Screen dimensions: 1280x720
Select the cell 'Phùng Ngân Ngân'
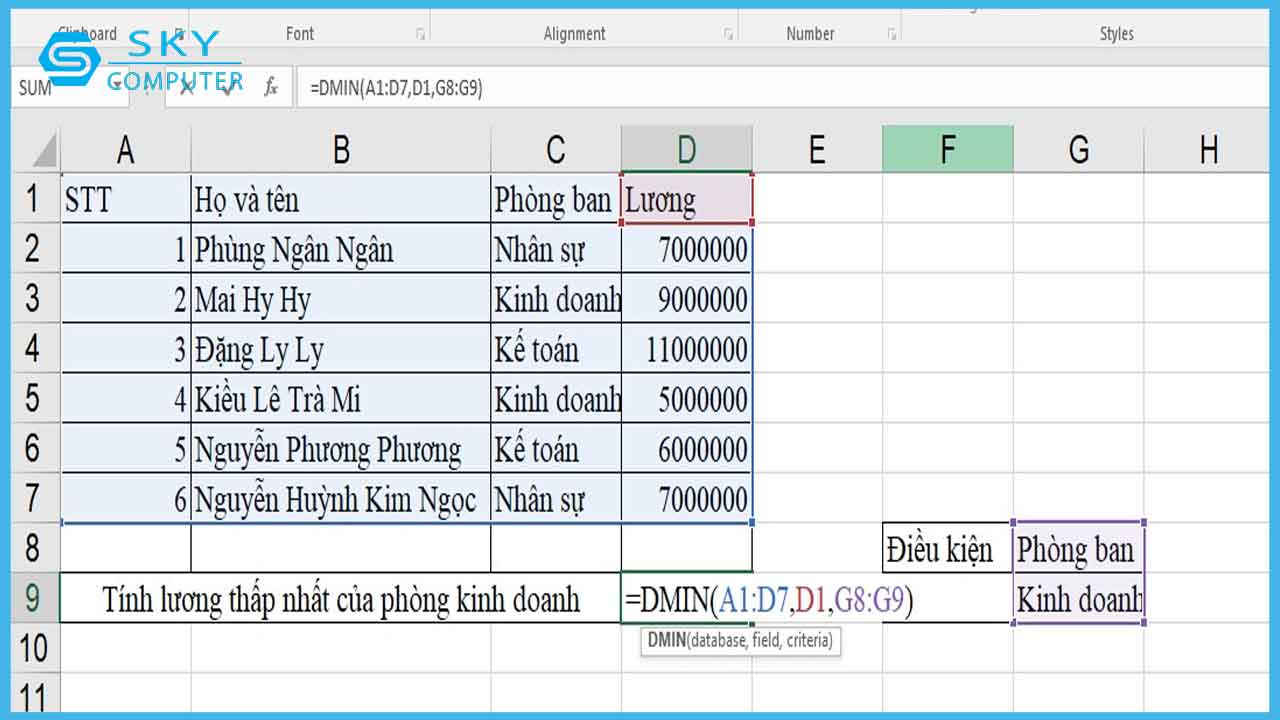[341, 249]
